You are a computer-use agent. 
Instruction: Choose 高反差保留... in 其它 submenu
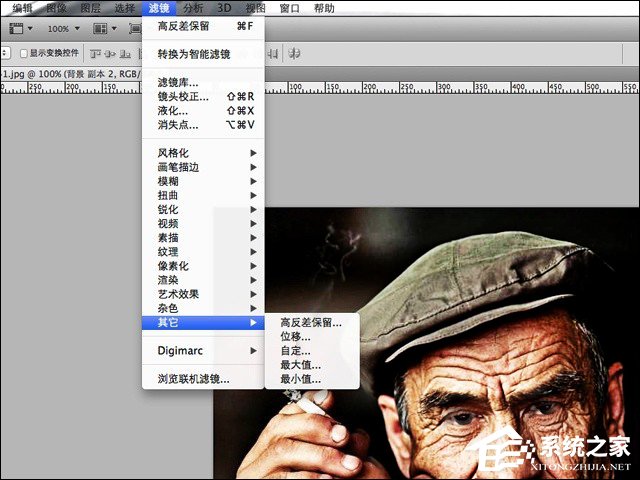point(312,322)
